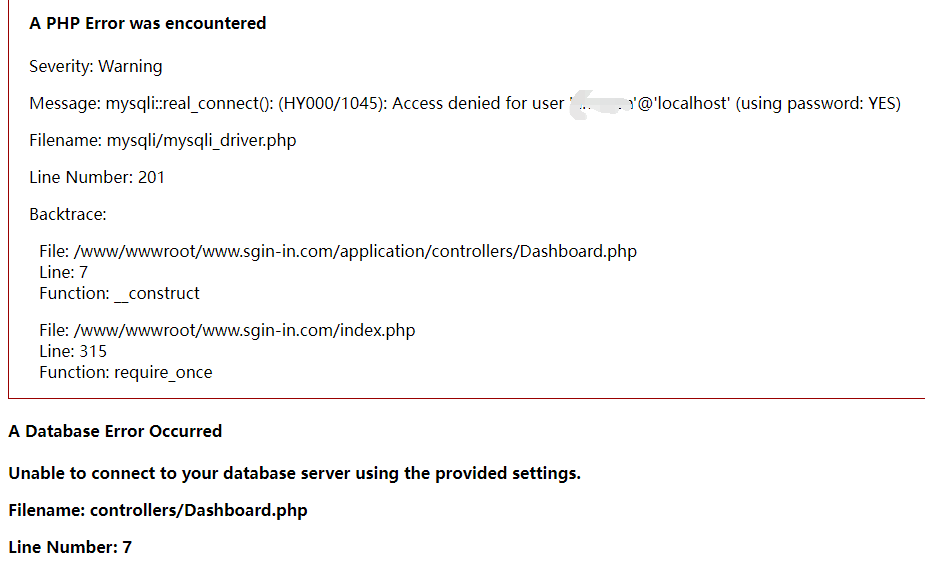The height and width of the screenshot is (582, 925).
Task: Click the bold 'Line Number: 7' text
Action: (70, 547)
